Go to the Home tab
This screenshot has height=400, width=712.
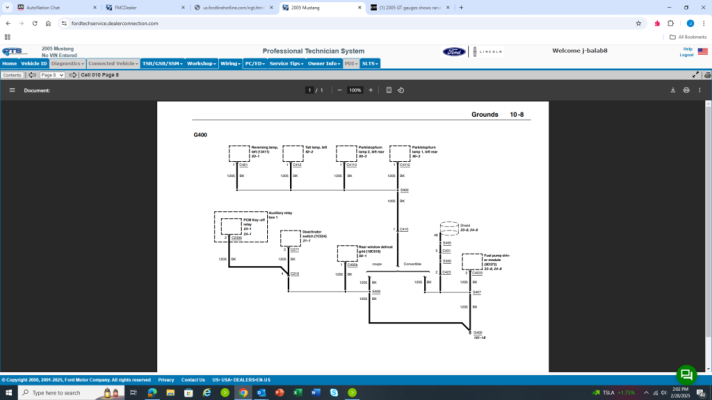click(9, 64)
